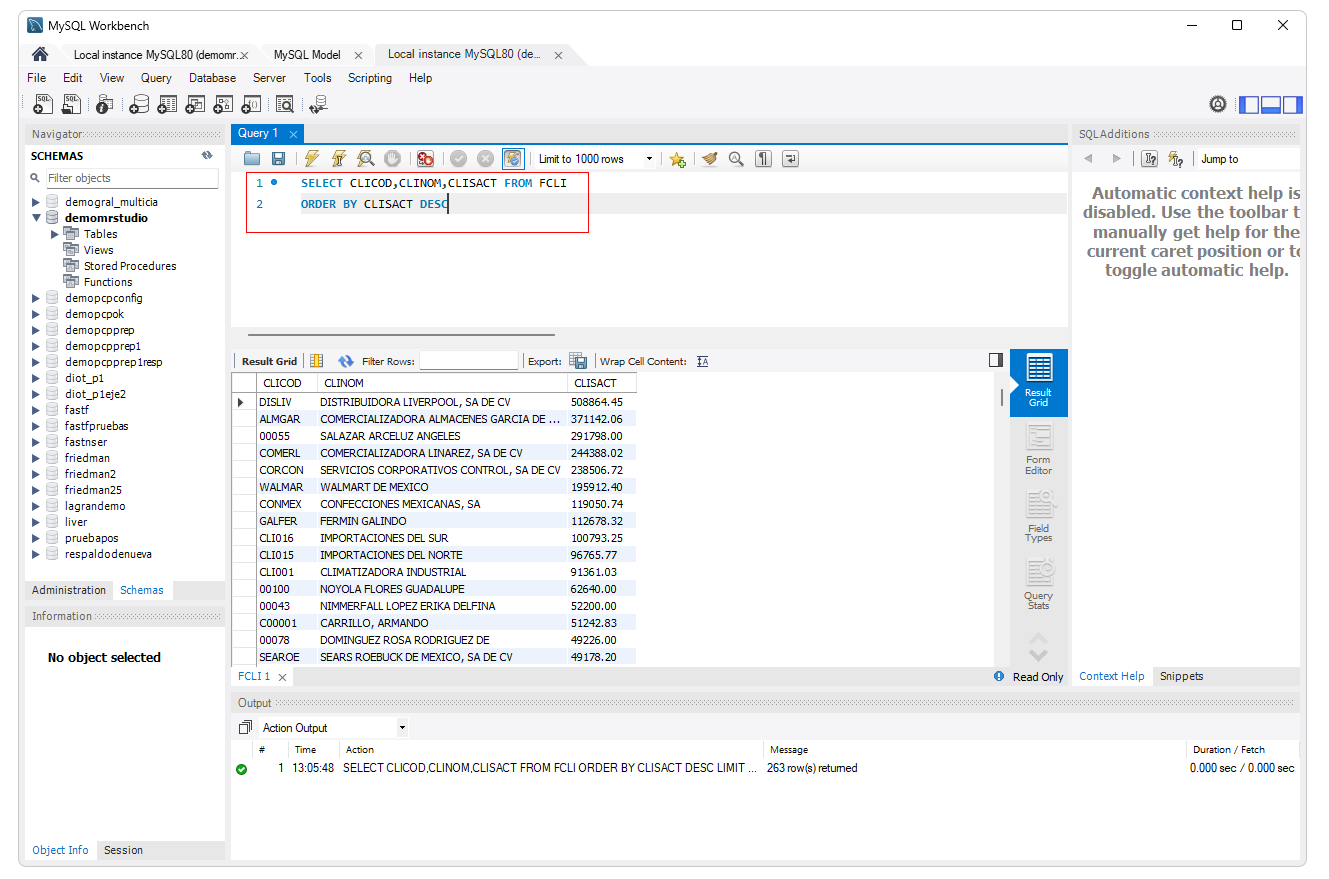Toggle Wrap Cell Content icon

click(702, 361)
